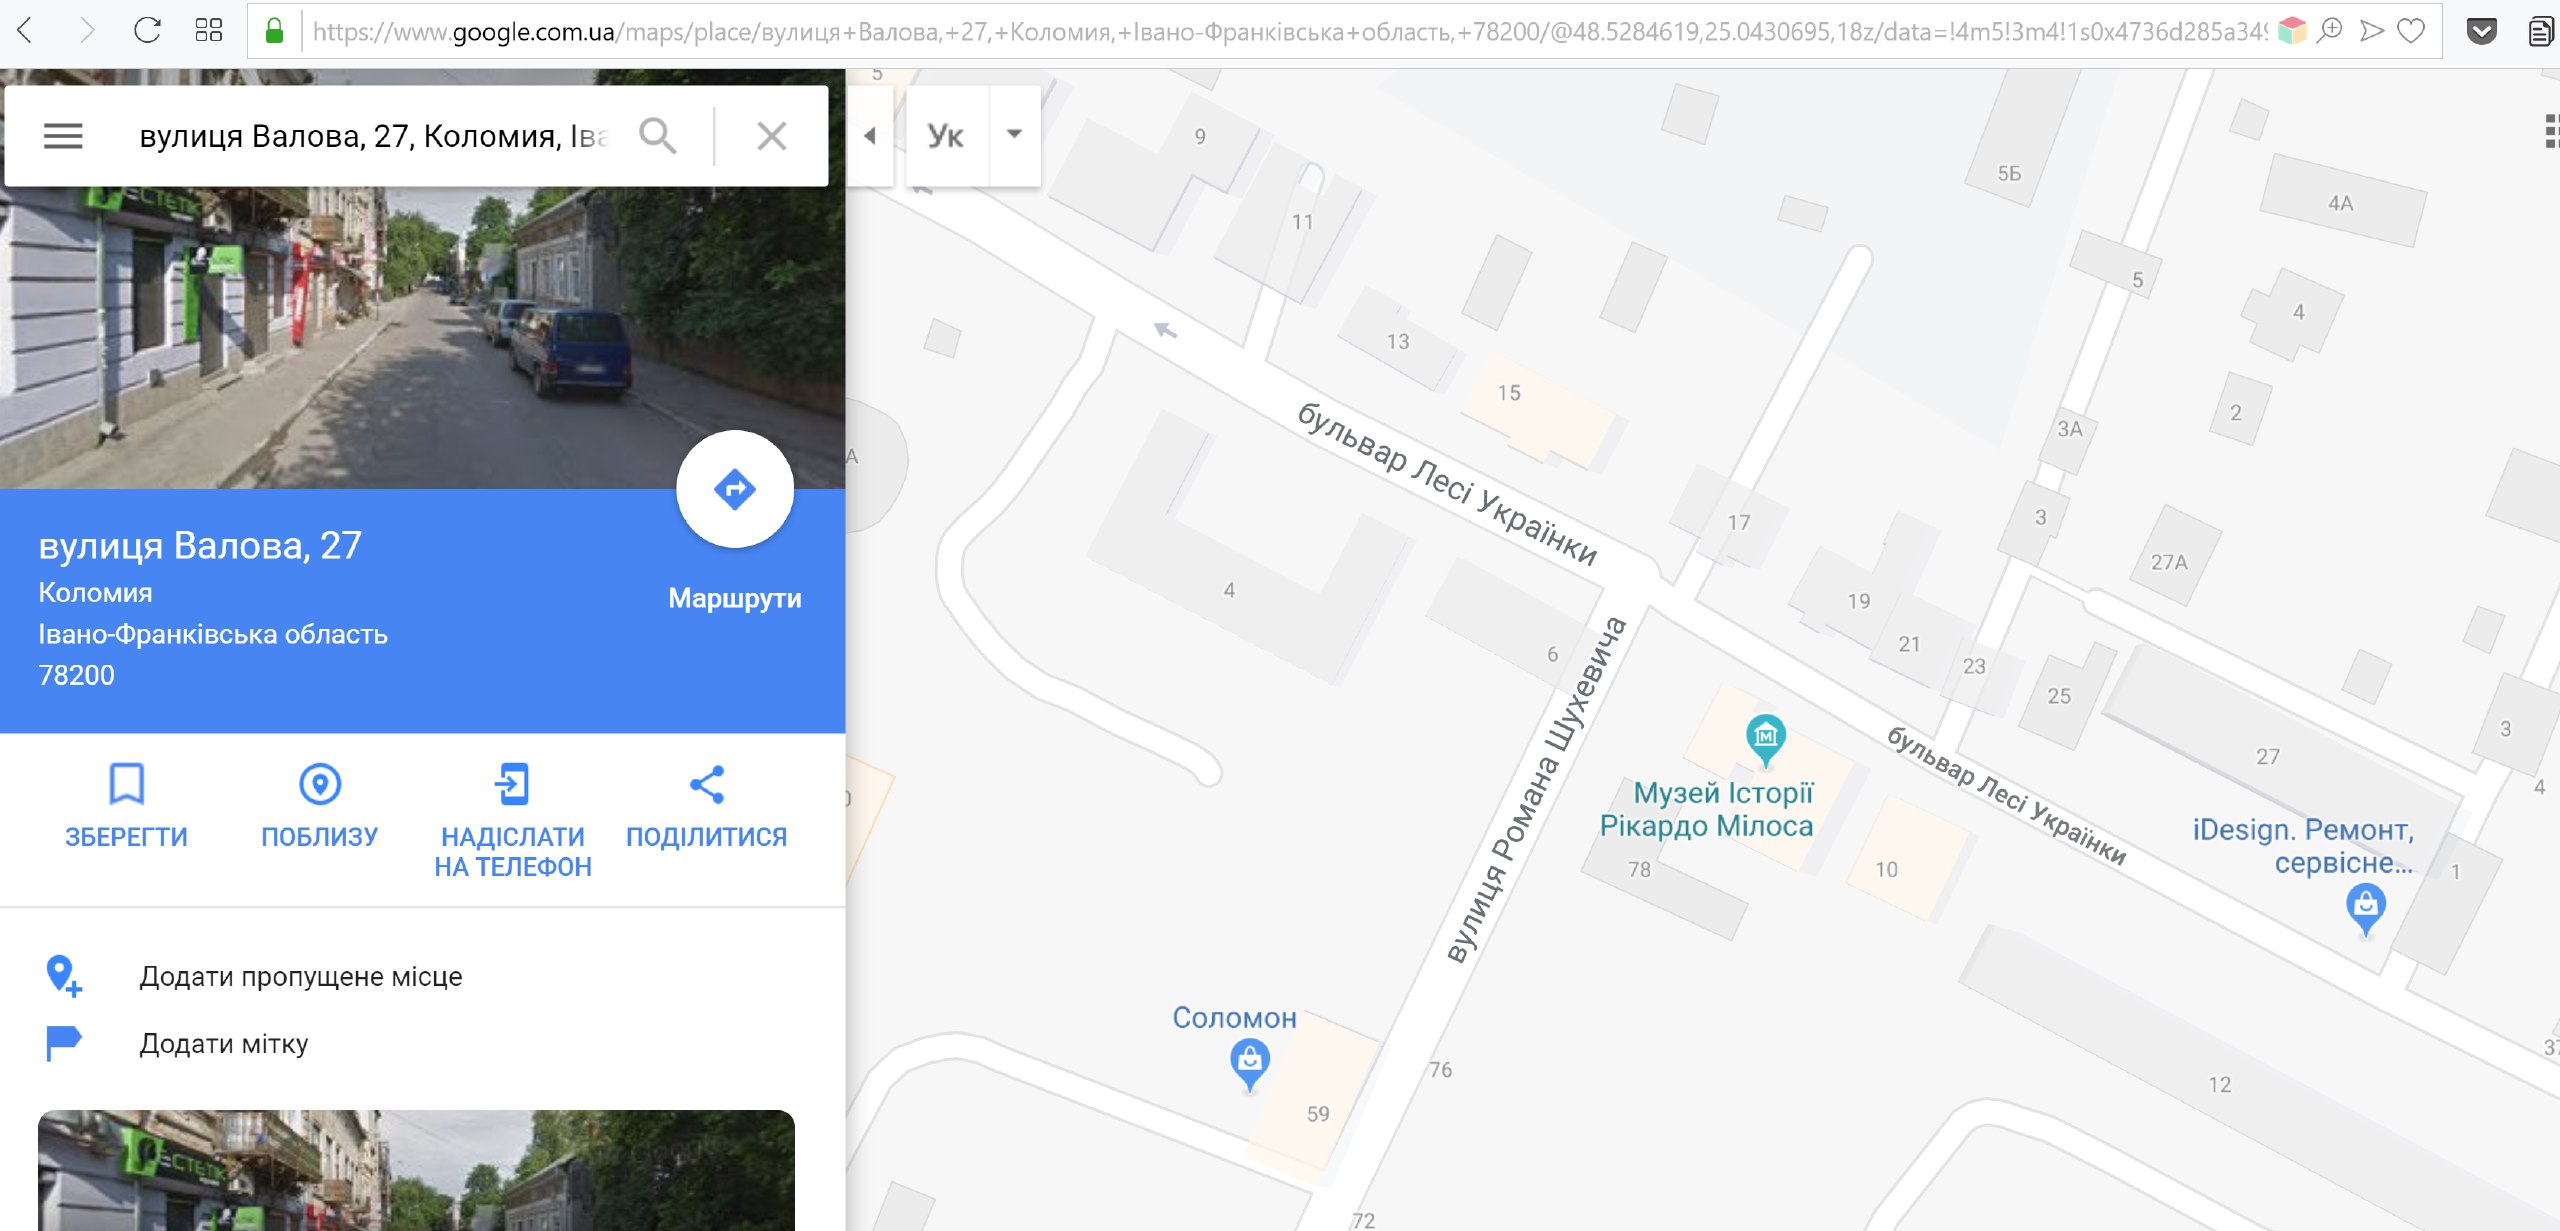Collapse the side panel arrow
Viewport: 2560px width, 1231px height.
click(x=870, y=136)
